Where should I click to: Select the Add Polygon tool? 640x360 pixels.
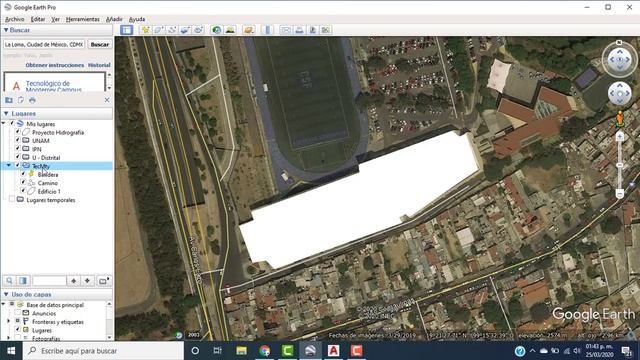[x=159, y=30]
